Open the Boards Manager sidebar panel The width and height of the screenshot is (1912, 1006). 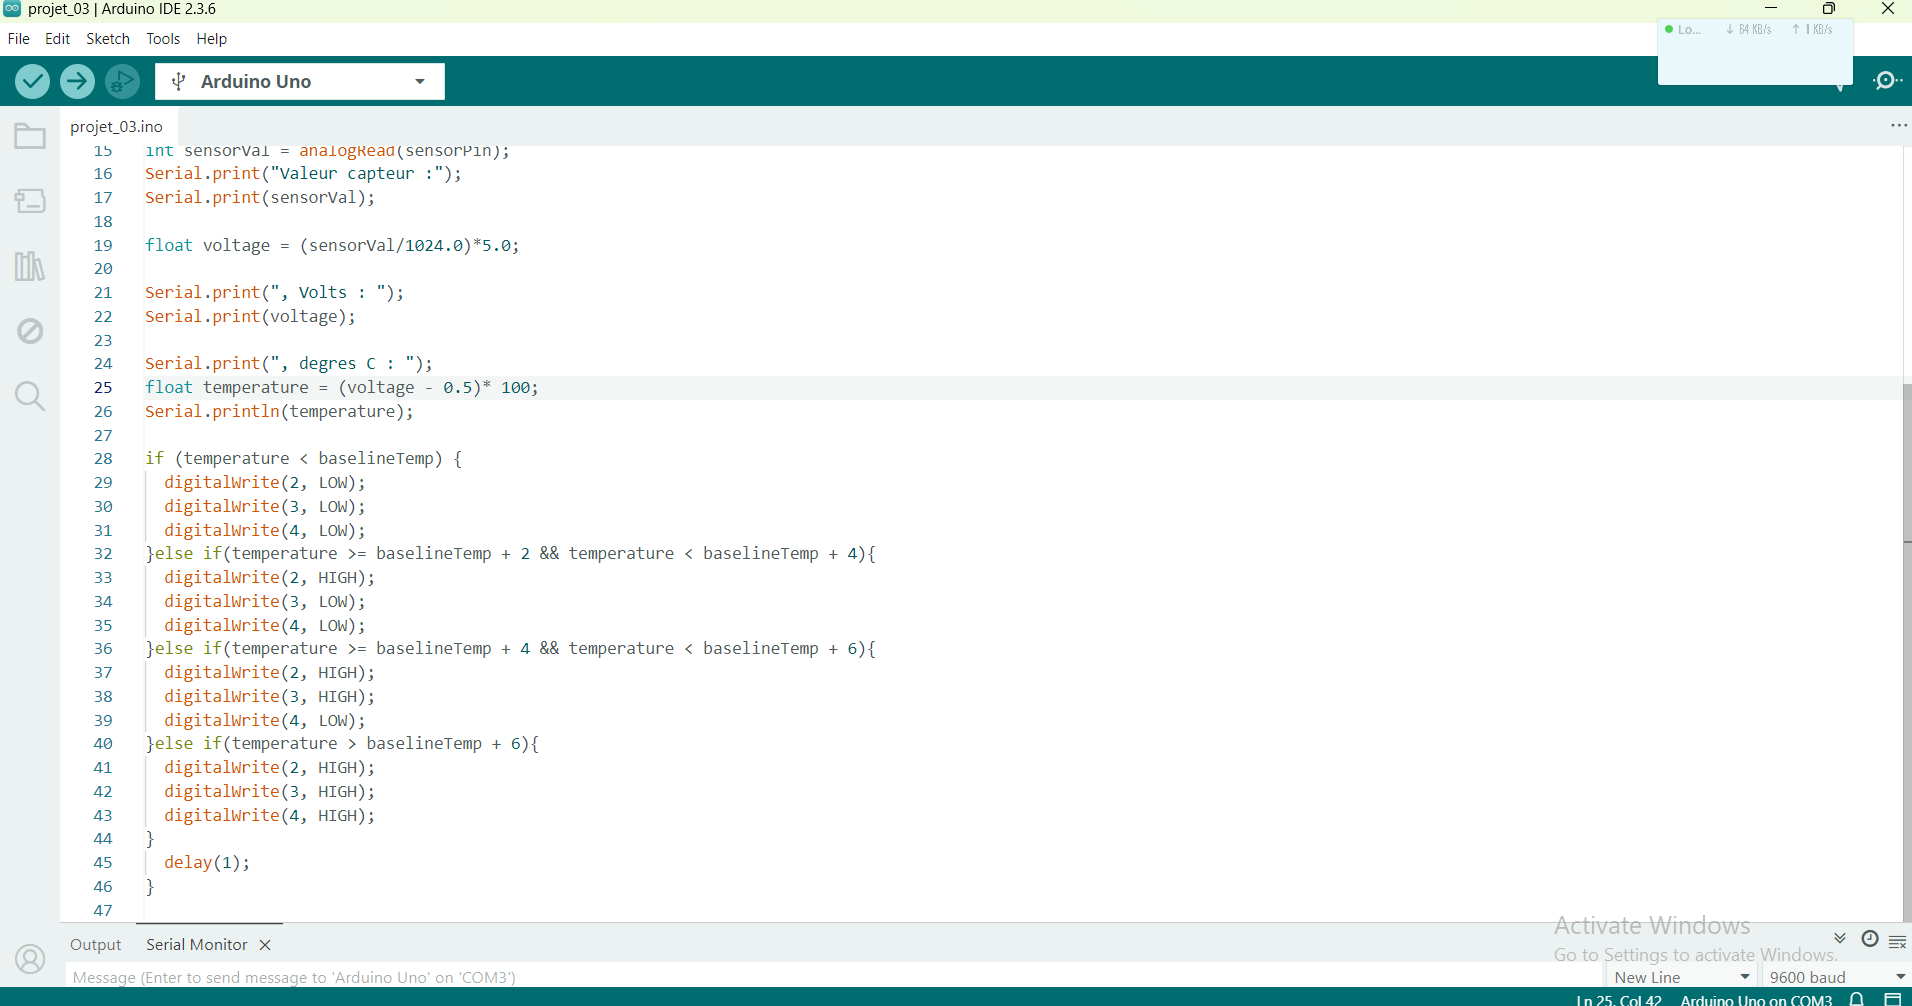point(30,200)
